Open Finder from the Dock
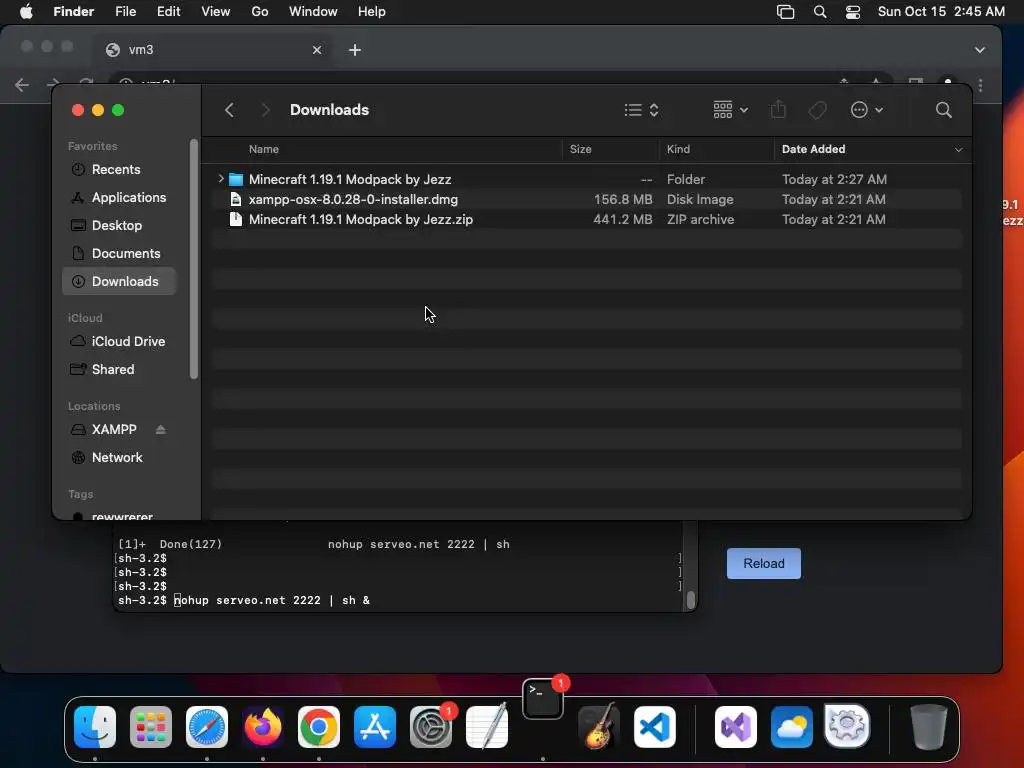The height and width of the screenshot is (768, 1024). (95, 727)
